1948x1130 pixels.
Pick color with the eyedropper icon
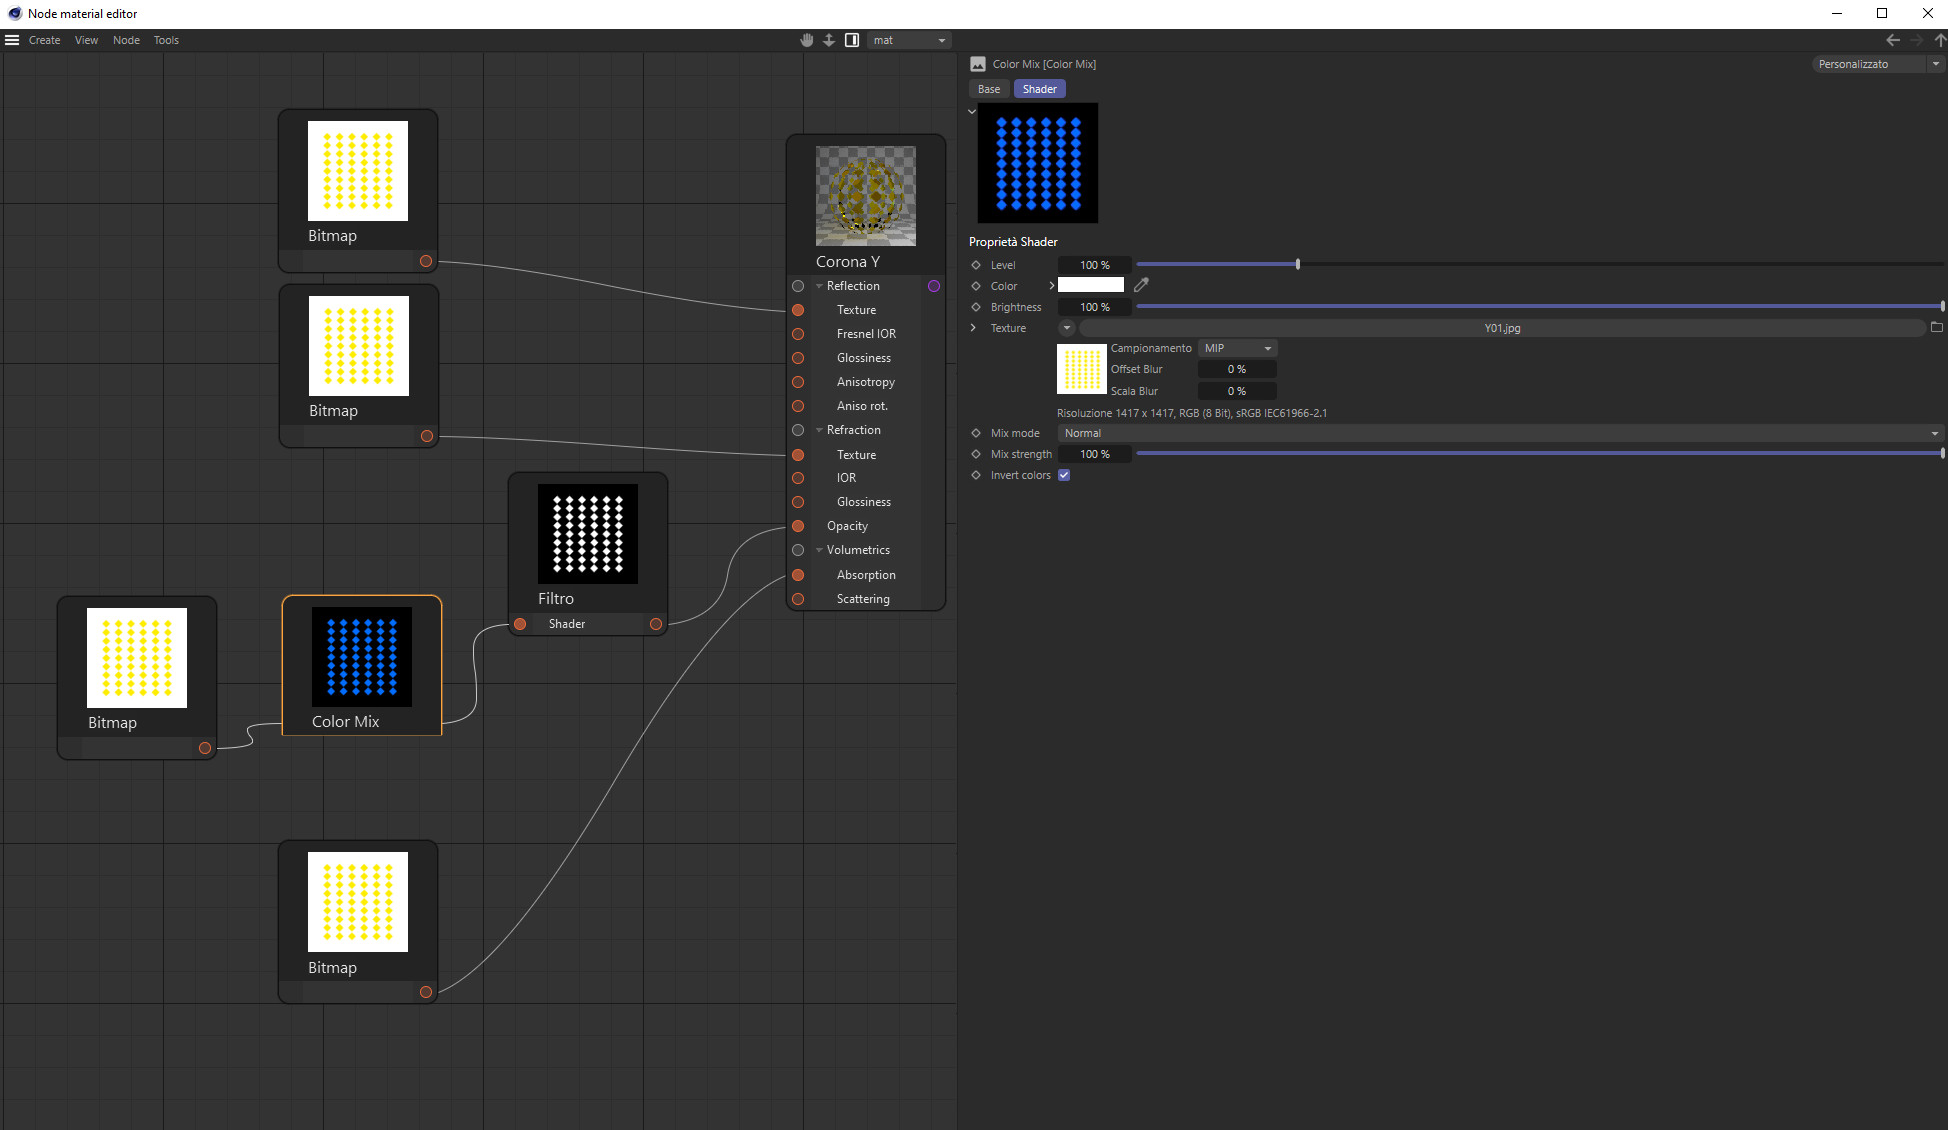[1141, 285]
